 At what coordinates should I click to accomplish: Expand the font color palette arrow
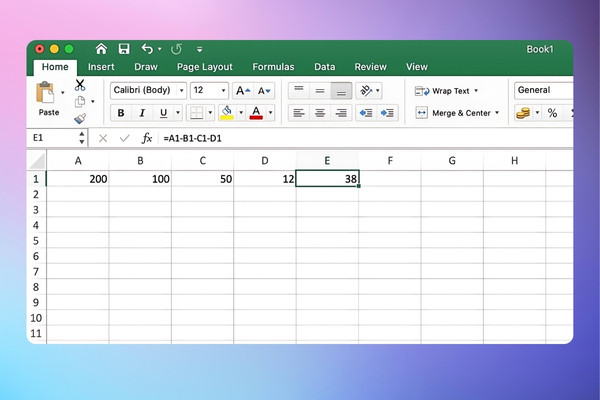270,113
